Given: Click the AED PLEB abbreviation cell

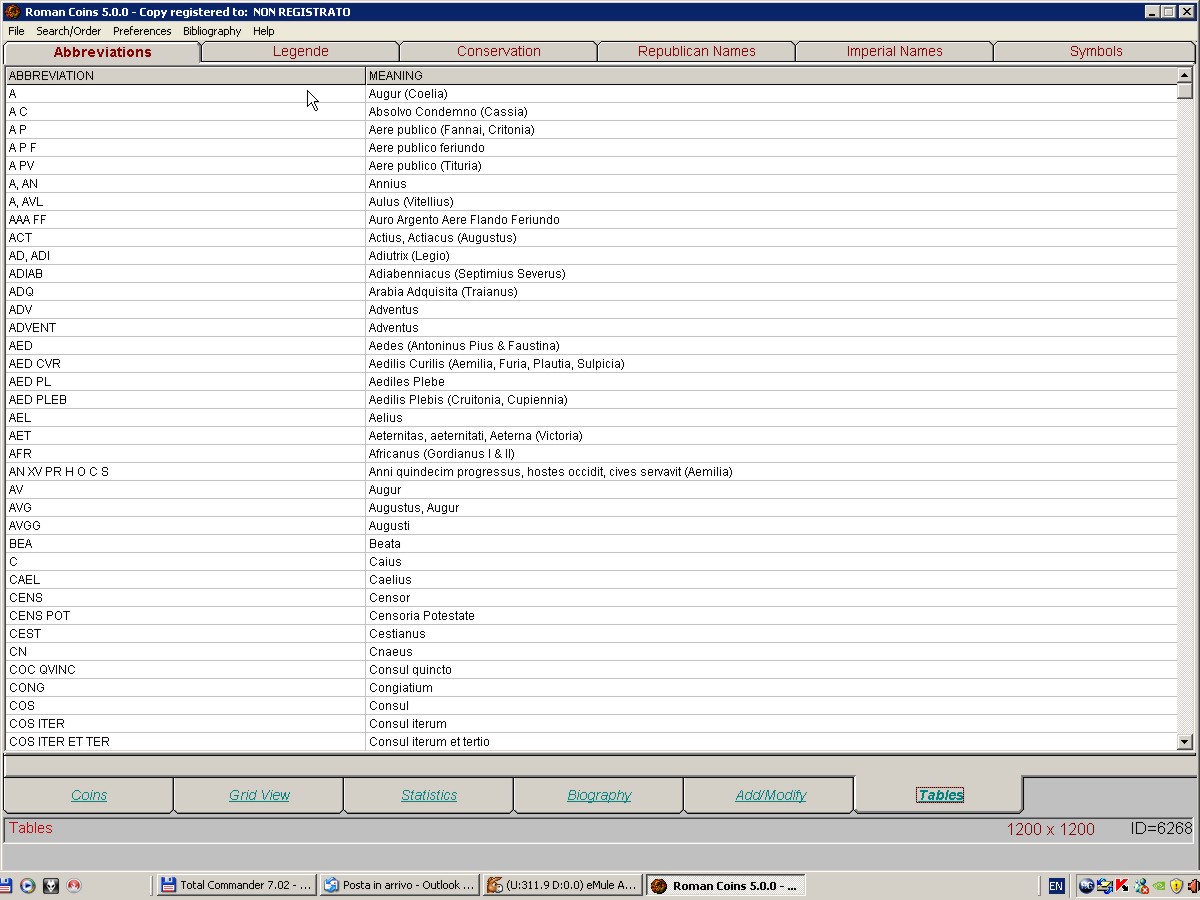Looking at the screenshot, I should [185, 400].
